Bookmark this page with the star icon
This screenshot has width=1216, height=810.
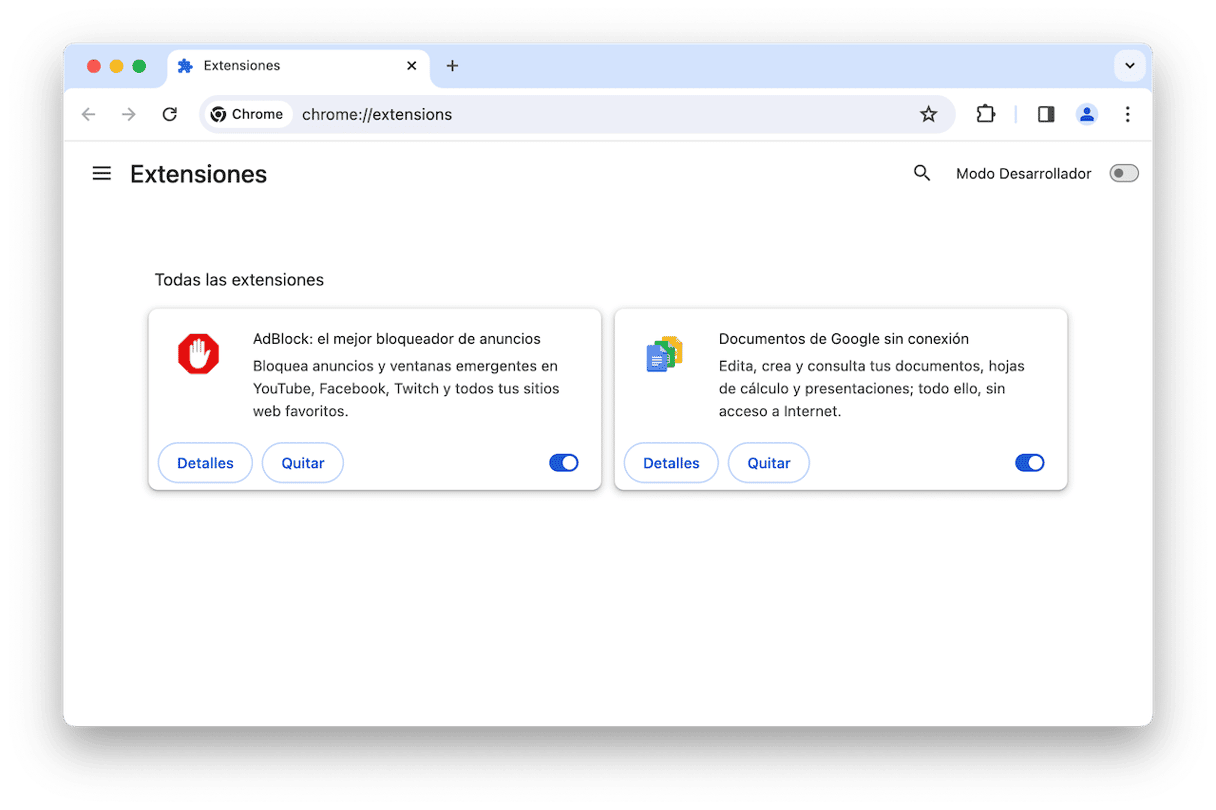pyautogui.click(x=929, y=114)
